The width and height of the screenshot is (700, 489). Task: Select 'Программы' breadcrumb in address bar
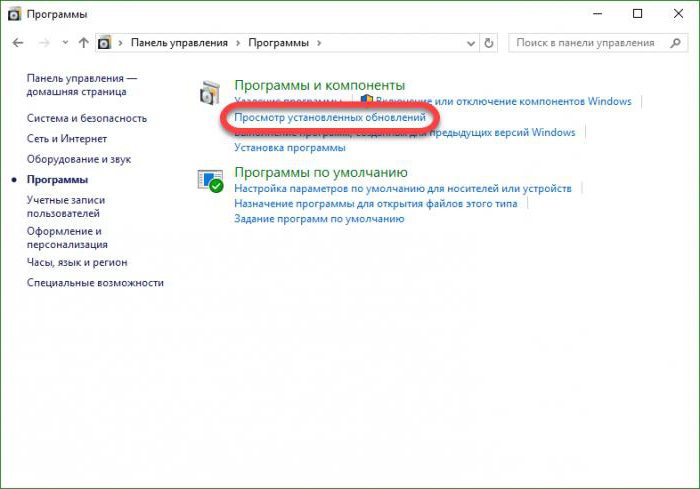(279, 43)
